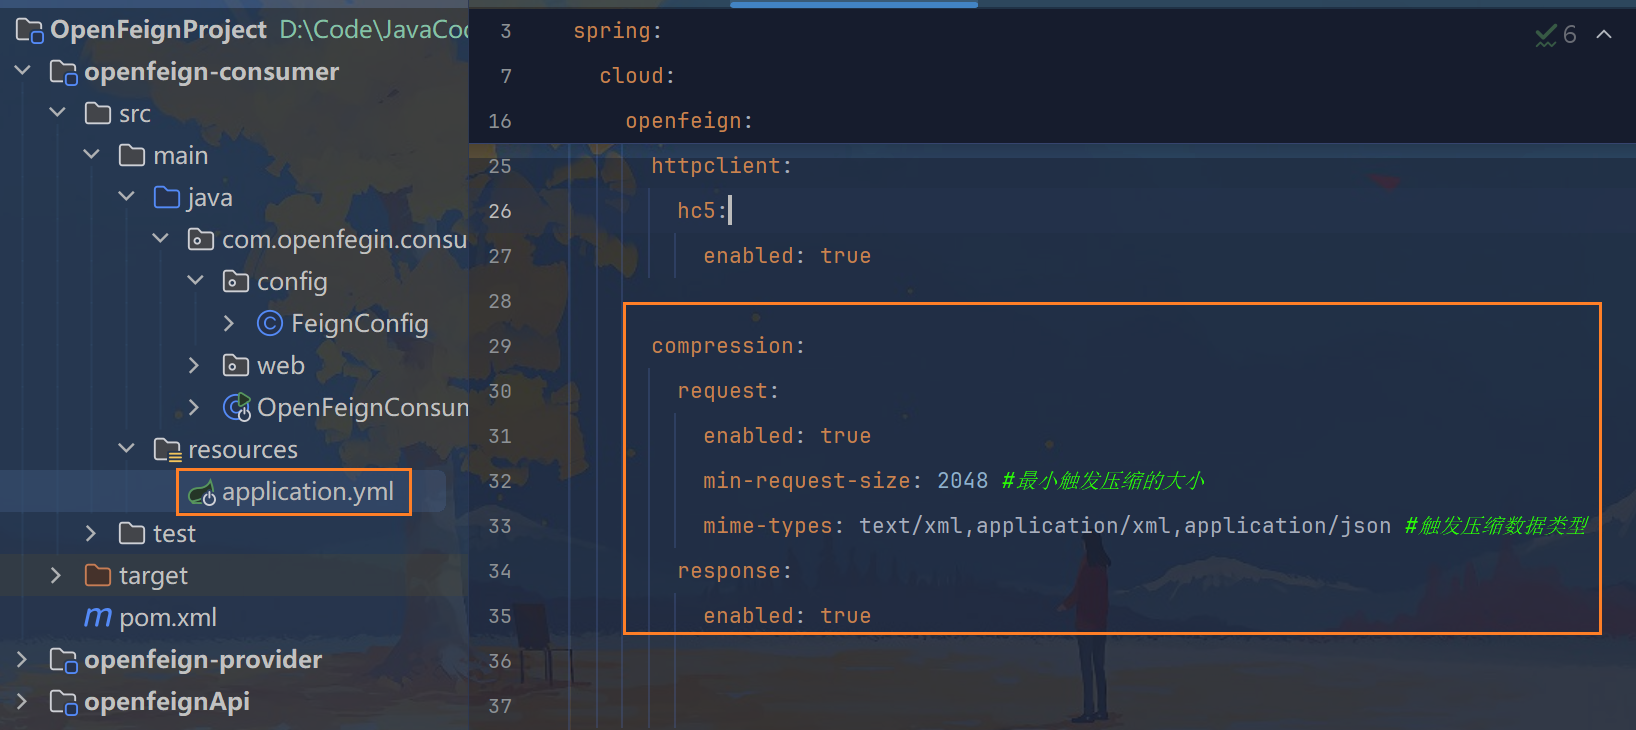1636x730 pixels.
Task: Collapse the openfeign-consumer module node
Action: pyautogui.click(x=23, y=71)
